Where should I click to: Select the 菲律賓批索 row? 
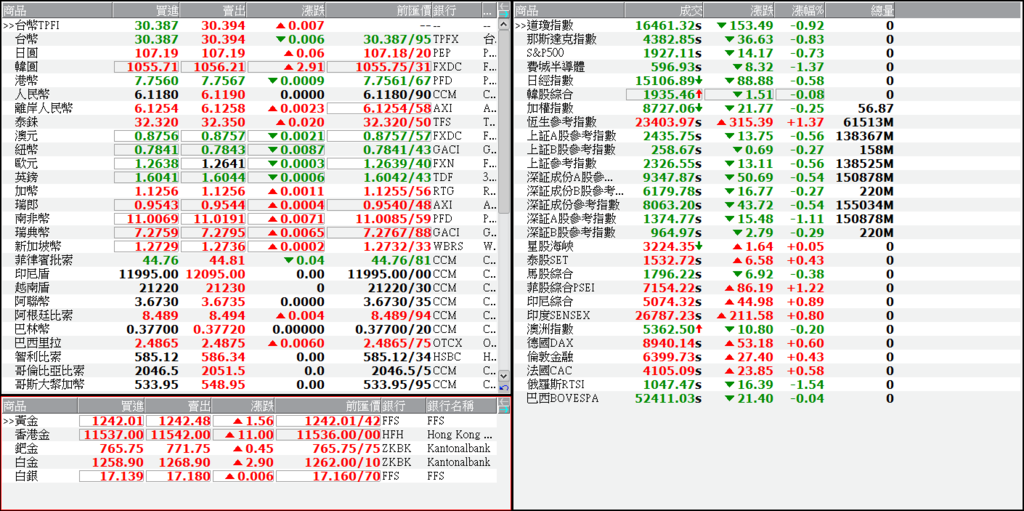[249, 260]
